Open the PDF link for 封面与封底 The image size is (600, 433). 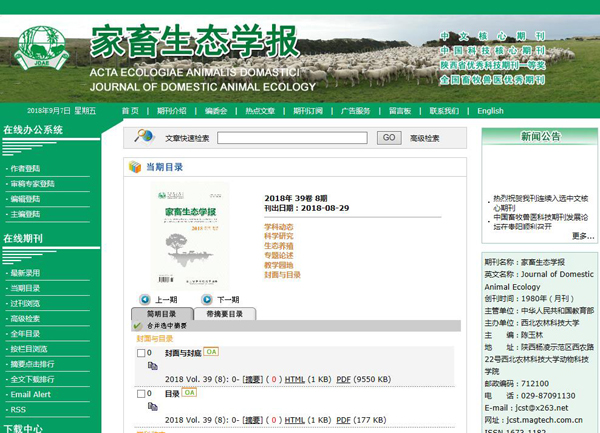coord(343,380)
